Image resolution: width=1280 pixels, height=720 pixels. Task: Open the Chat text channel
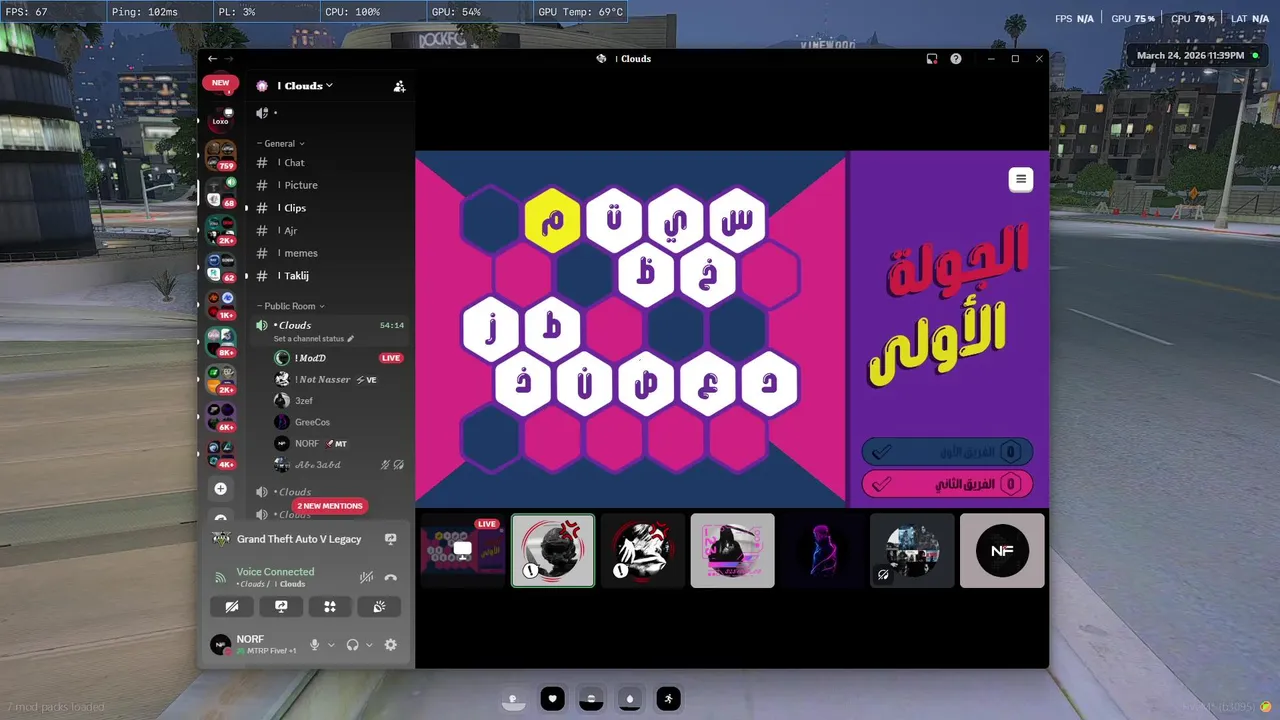point(330,163)
